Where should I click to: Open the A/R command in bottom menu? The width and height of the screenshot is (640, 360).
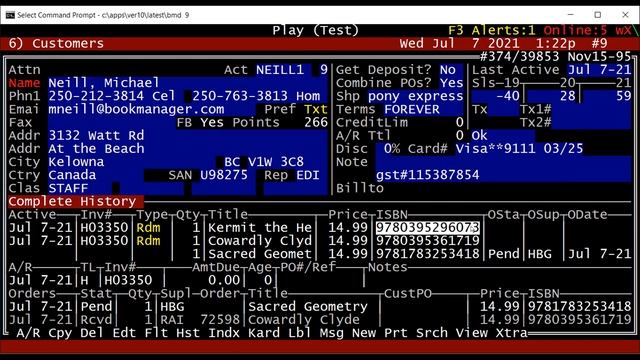point(28,333)
